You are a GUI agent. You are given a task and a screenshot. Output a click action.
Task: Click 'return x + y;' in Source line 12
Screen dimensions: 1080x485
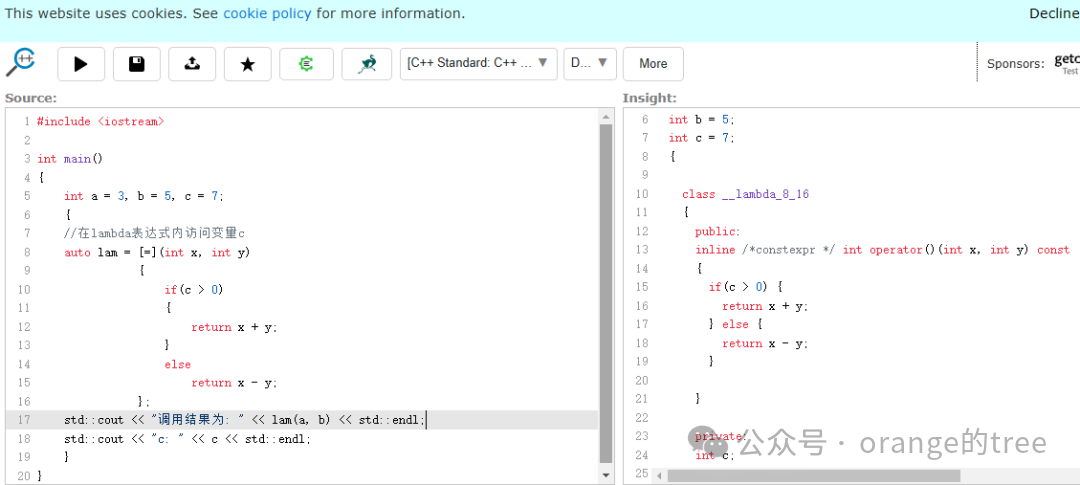pos(234,327)
